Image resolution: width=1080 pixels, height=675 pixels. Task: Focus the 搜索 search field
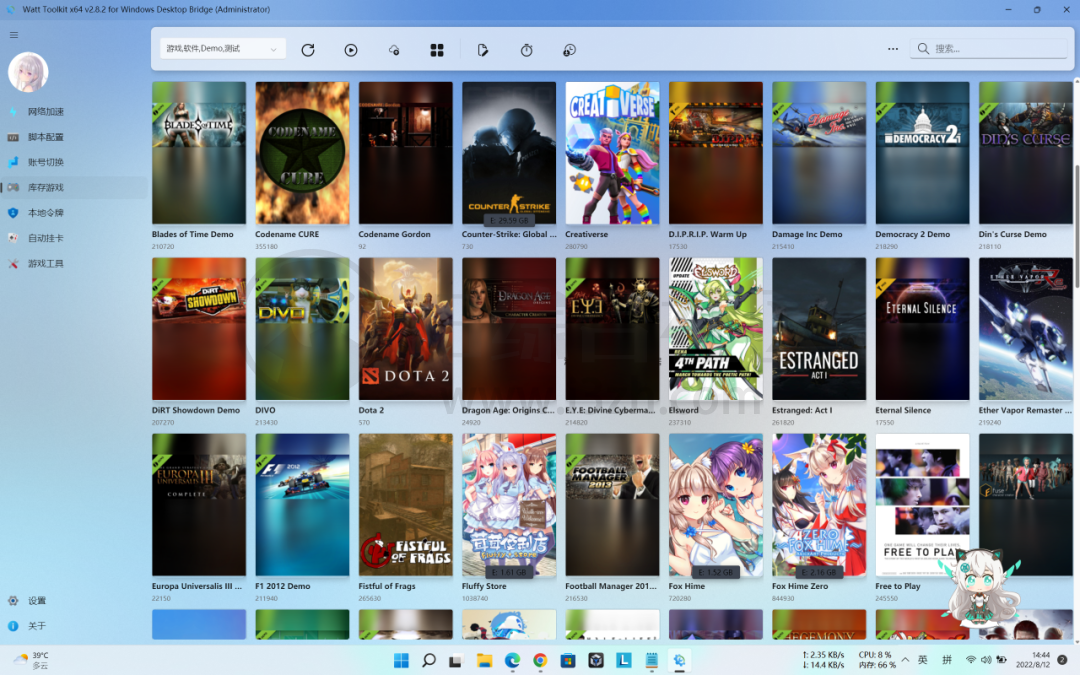point(988,48)
